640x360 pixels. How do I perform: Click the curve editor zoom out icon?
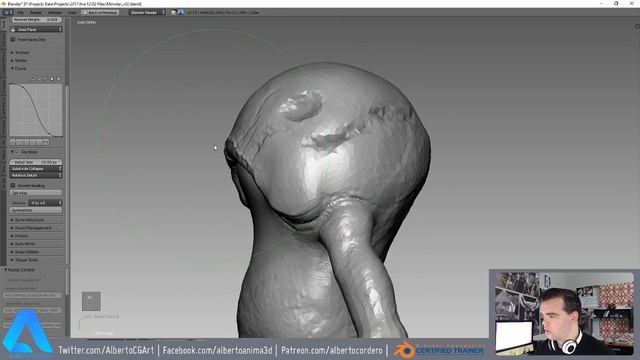click(x=39, y=78)
